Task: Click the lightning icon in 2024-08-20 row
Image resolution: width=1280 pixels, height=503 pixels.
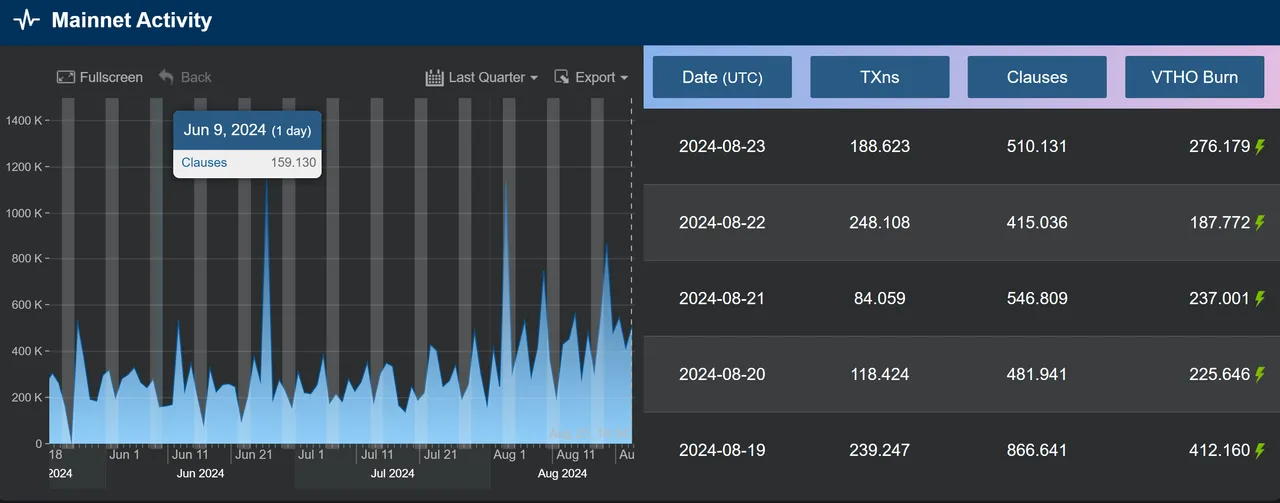Action: tap(1260, 375)
